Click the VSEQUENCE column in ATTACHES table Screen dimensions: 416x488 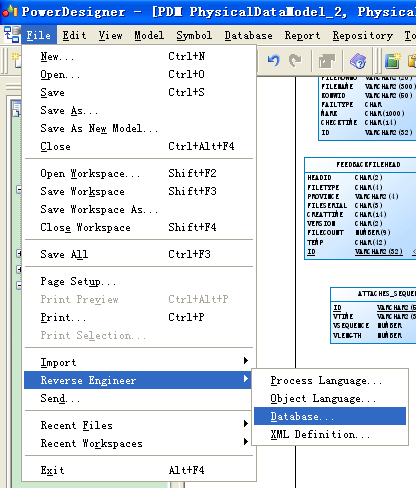(351, 325)
